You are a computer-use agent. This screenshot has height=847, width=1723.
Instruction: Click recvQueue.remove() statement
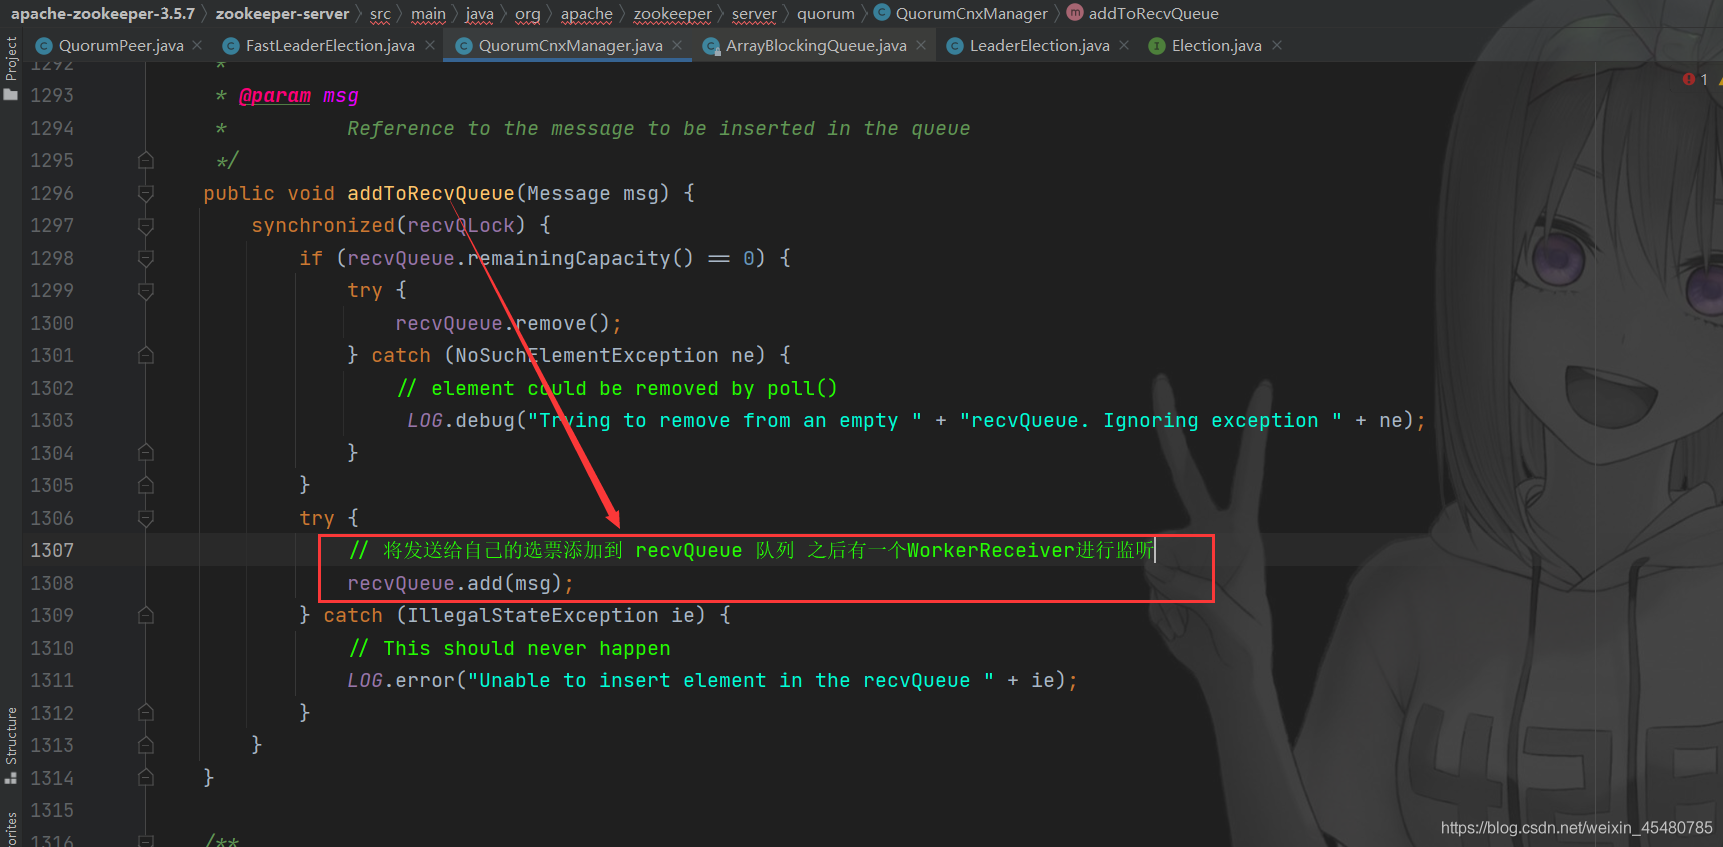[508, 323]
